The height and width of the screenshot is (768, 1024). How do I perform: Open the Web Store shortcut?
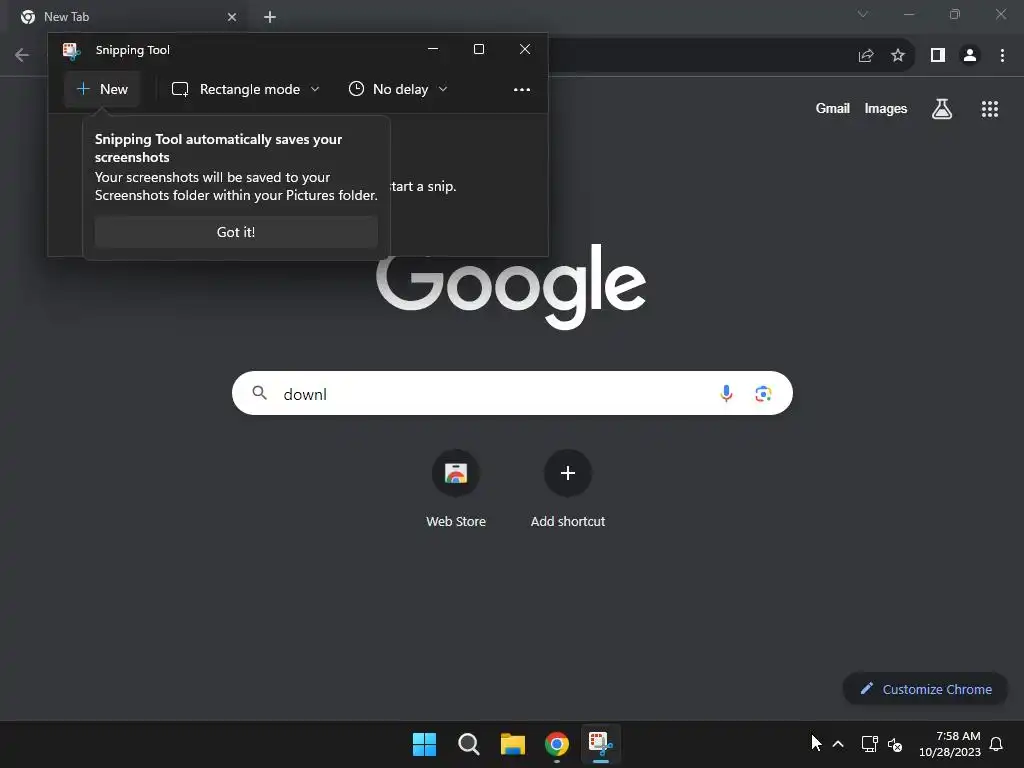(x=456, y=489)
